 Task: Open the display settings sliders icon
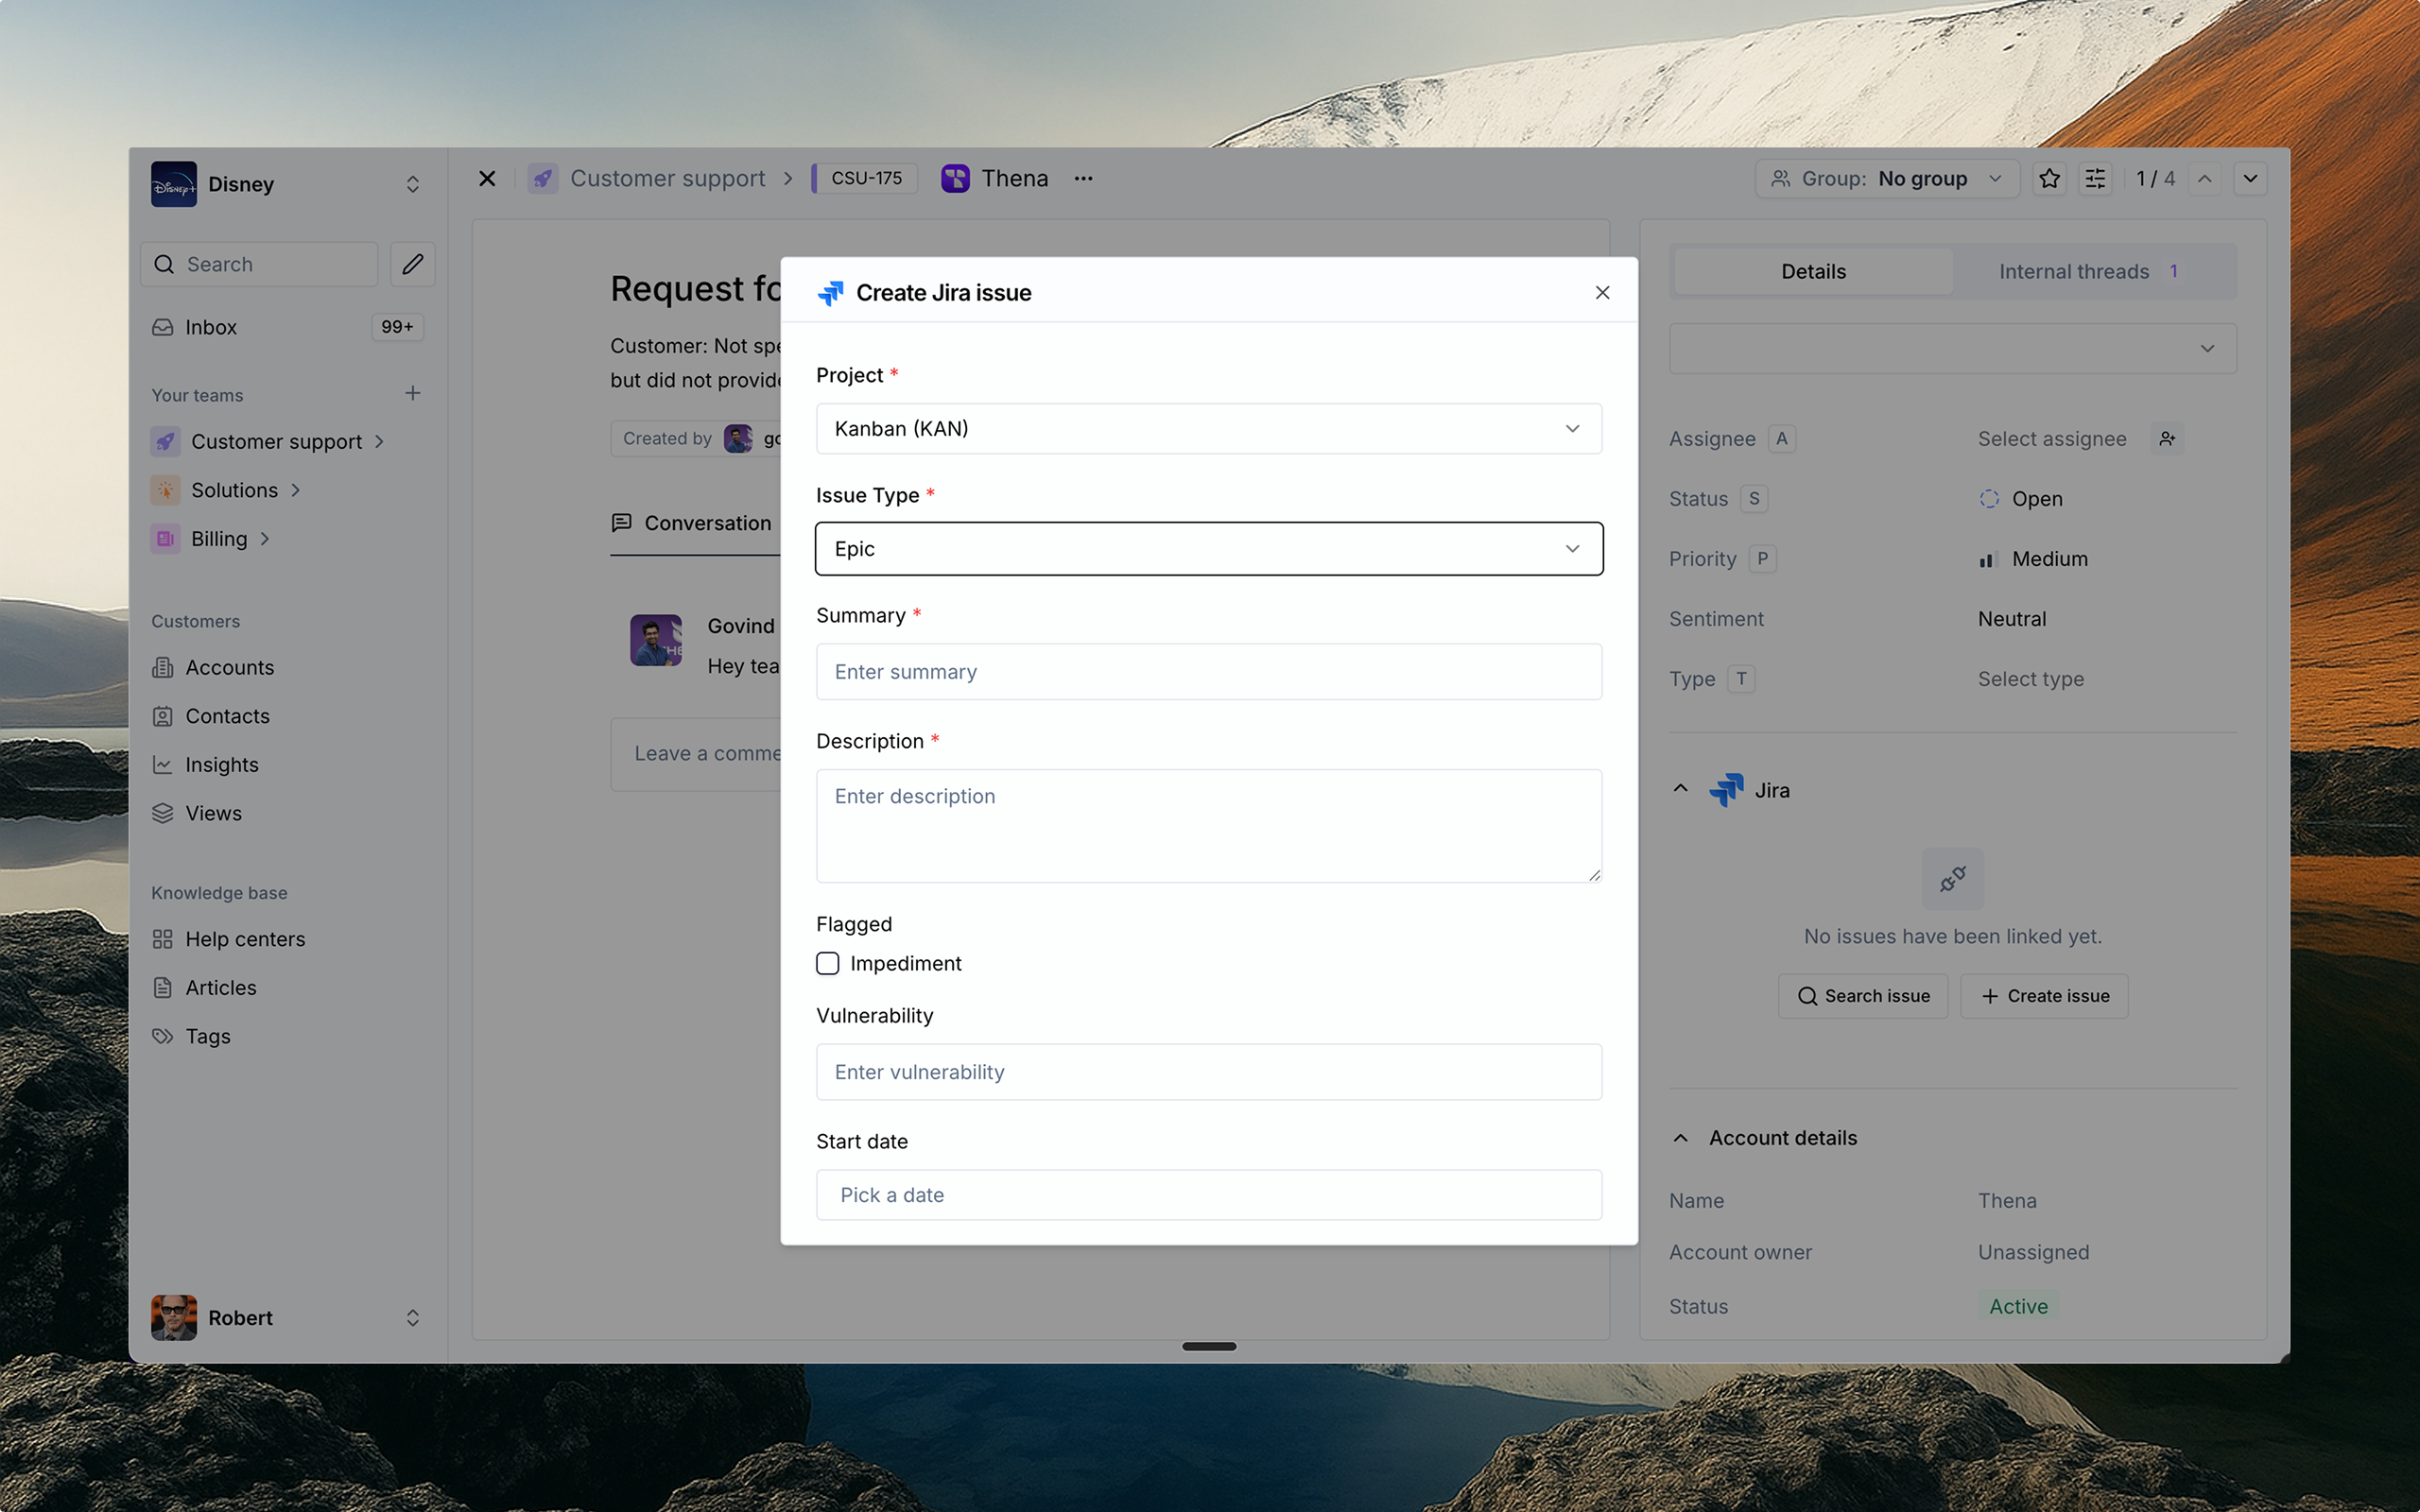pyautogui.click(x=2095, y=179)
